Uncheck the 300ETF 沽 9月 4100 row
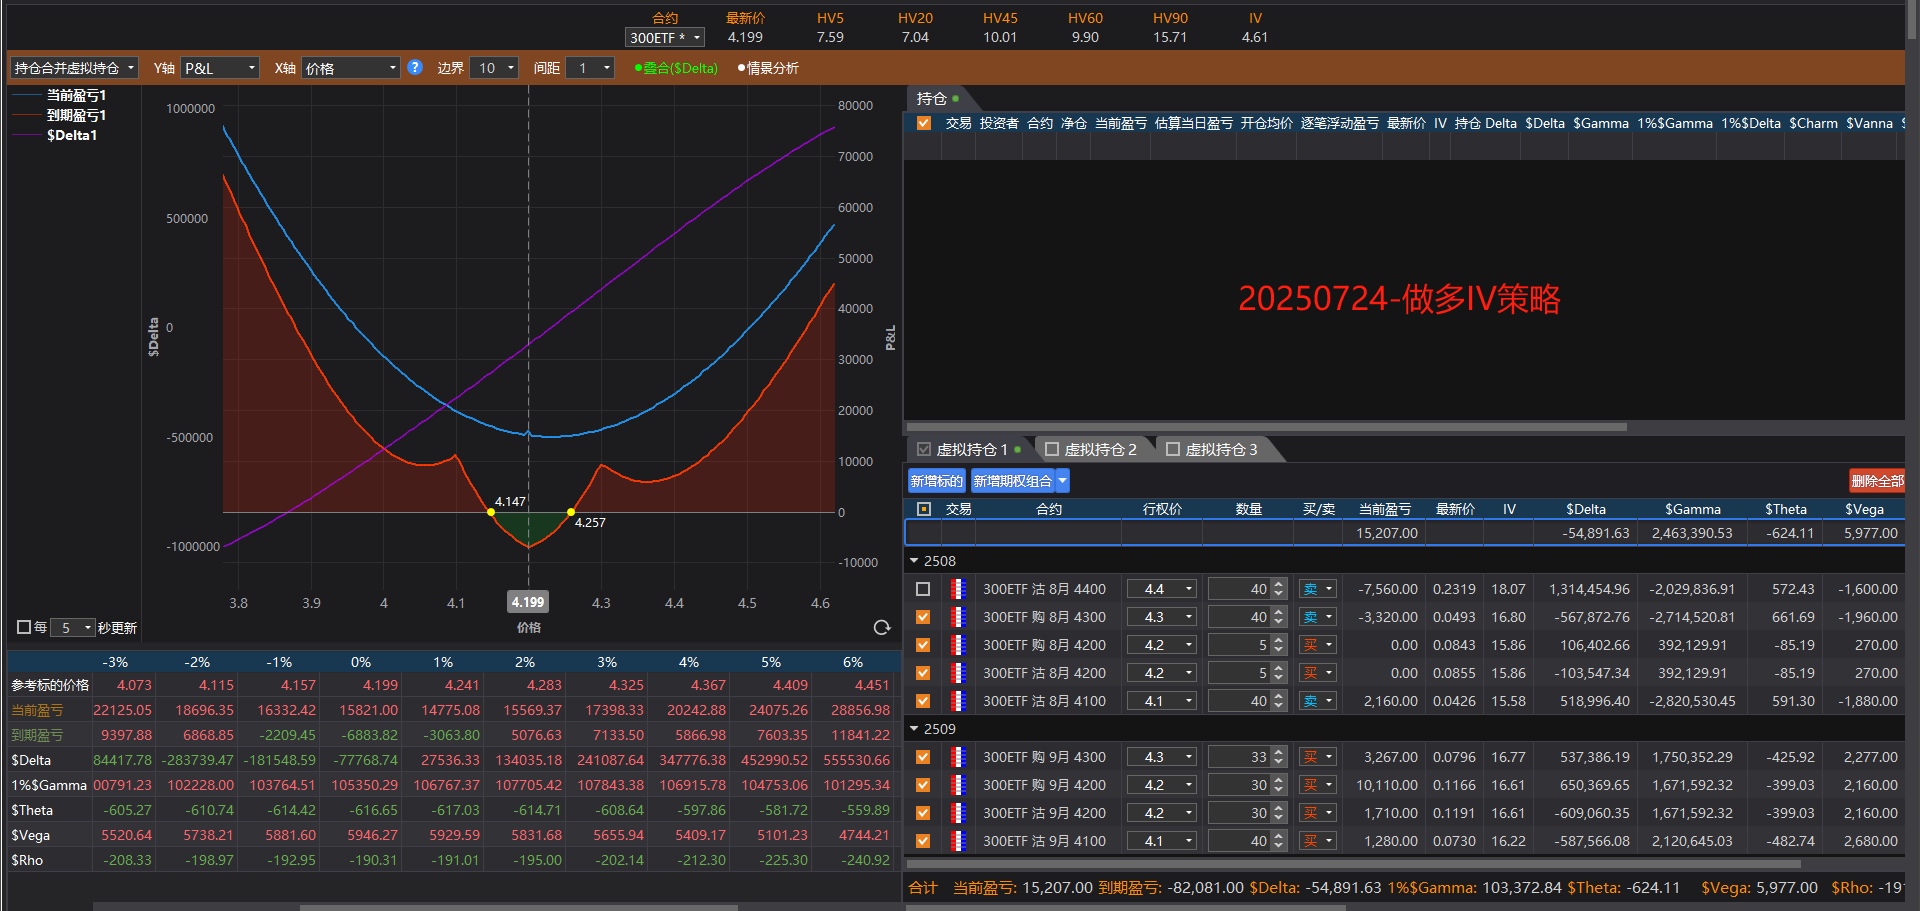Image resolution: width=1920 pixels, height=911 pixels. pos(923,842)
